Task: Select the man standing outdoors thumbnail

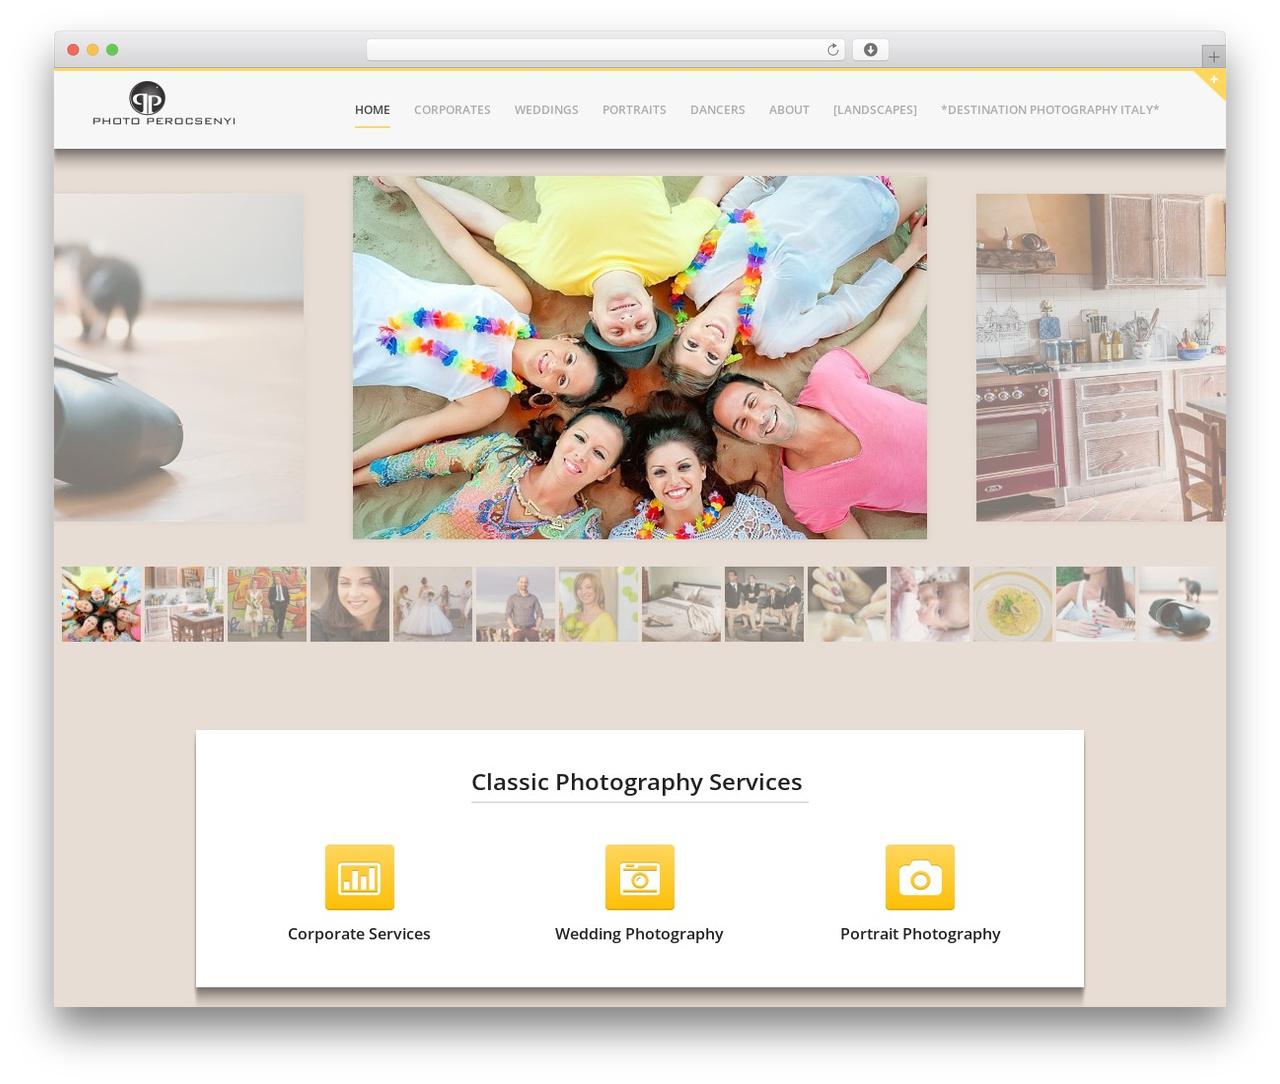Action: tap(516, 604)
